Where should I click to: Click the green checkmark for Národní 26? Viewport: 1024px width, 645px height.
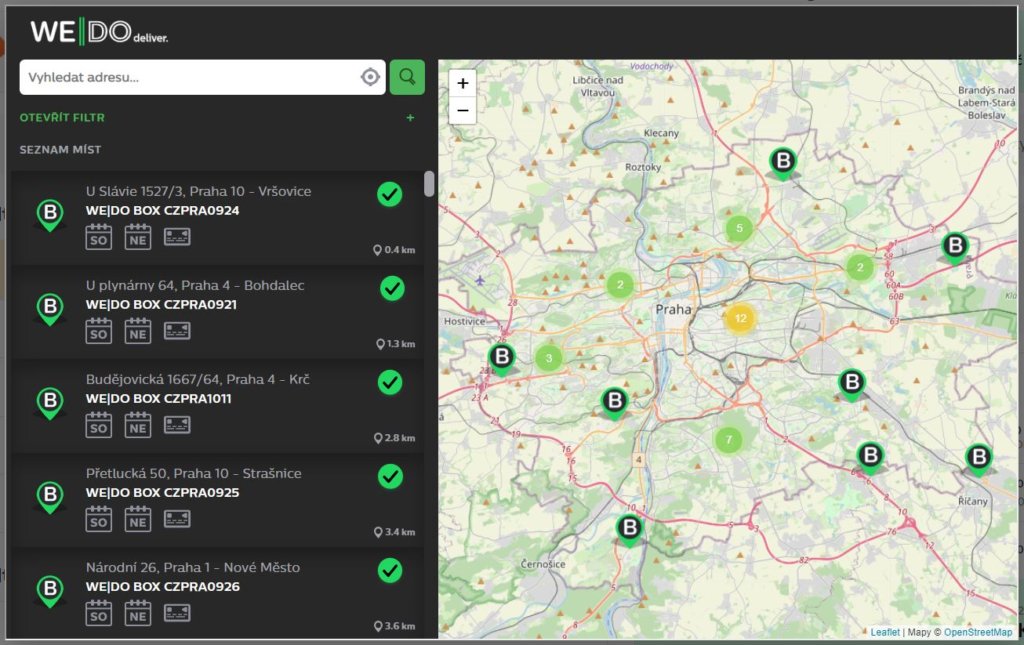(x=391, y=570)
